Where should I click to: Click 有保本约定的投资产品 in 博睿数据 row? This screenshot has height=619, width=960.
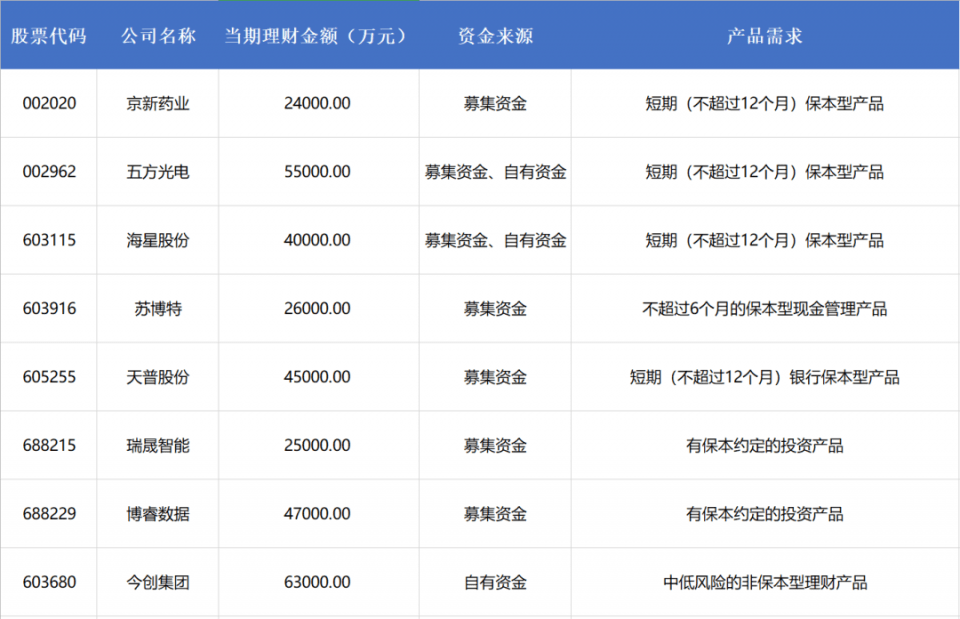(765, 514)
